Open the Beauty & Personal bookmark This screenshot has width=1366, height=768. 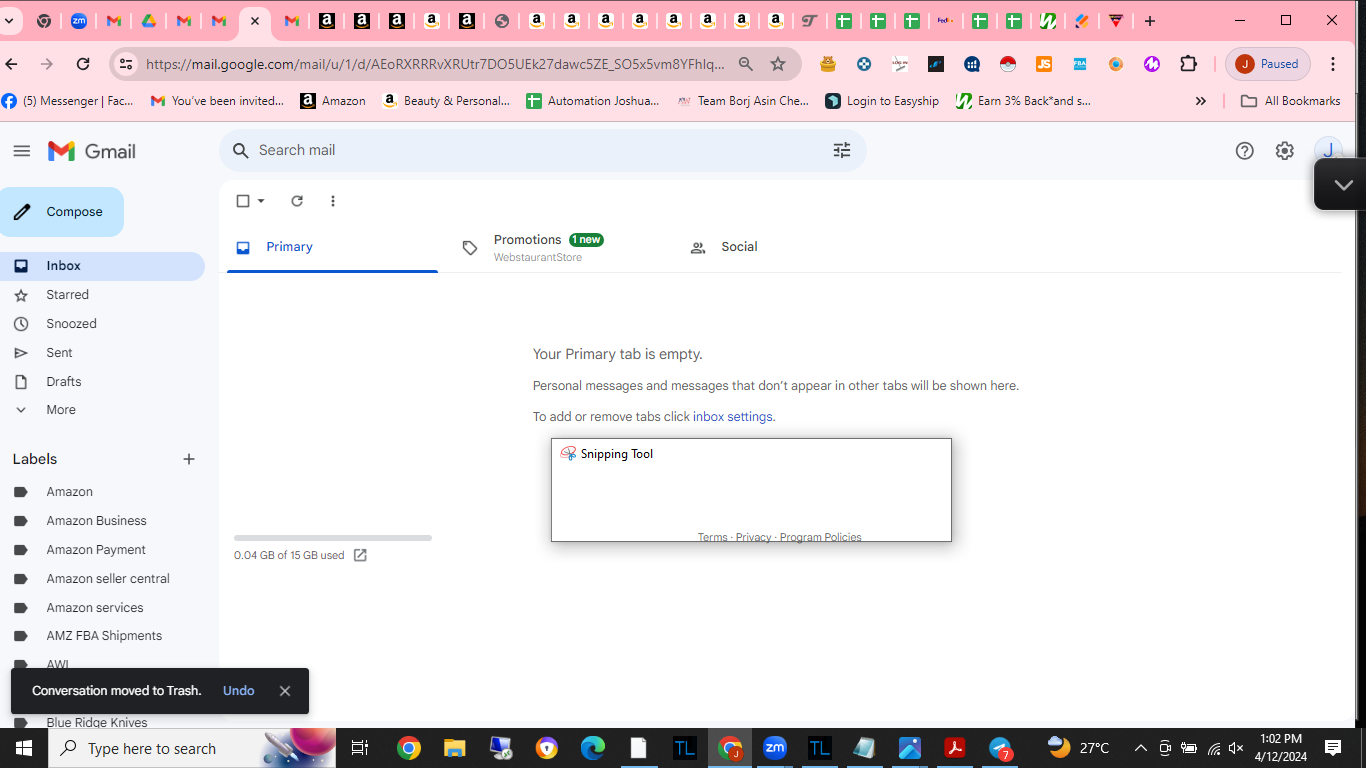click(x=446, y=101)
